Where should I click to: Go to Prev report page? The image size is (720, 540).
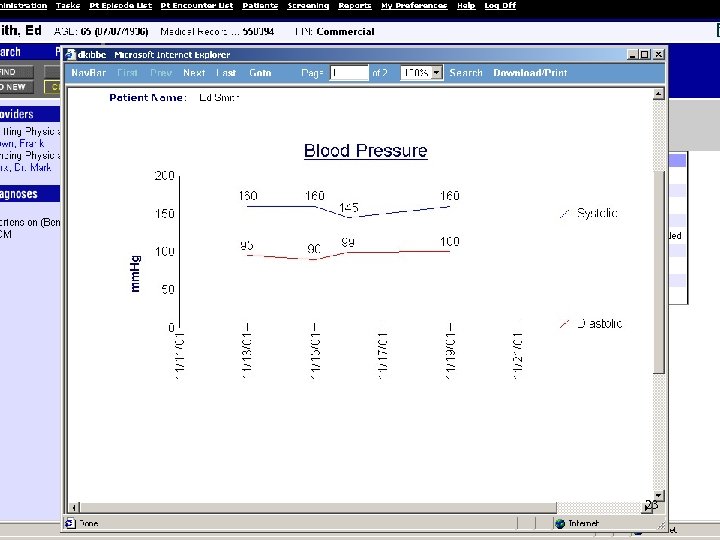point(161,73)
